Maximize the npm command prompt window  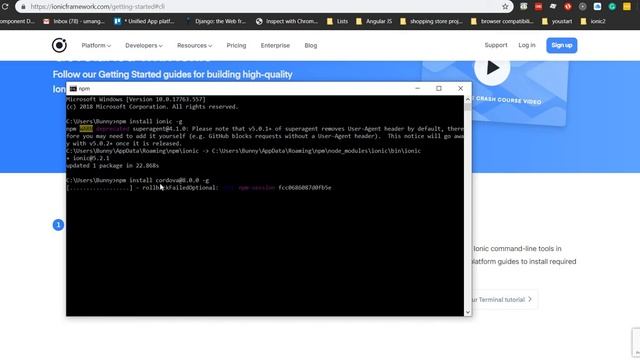click(439, 88)
